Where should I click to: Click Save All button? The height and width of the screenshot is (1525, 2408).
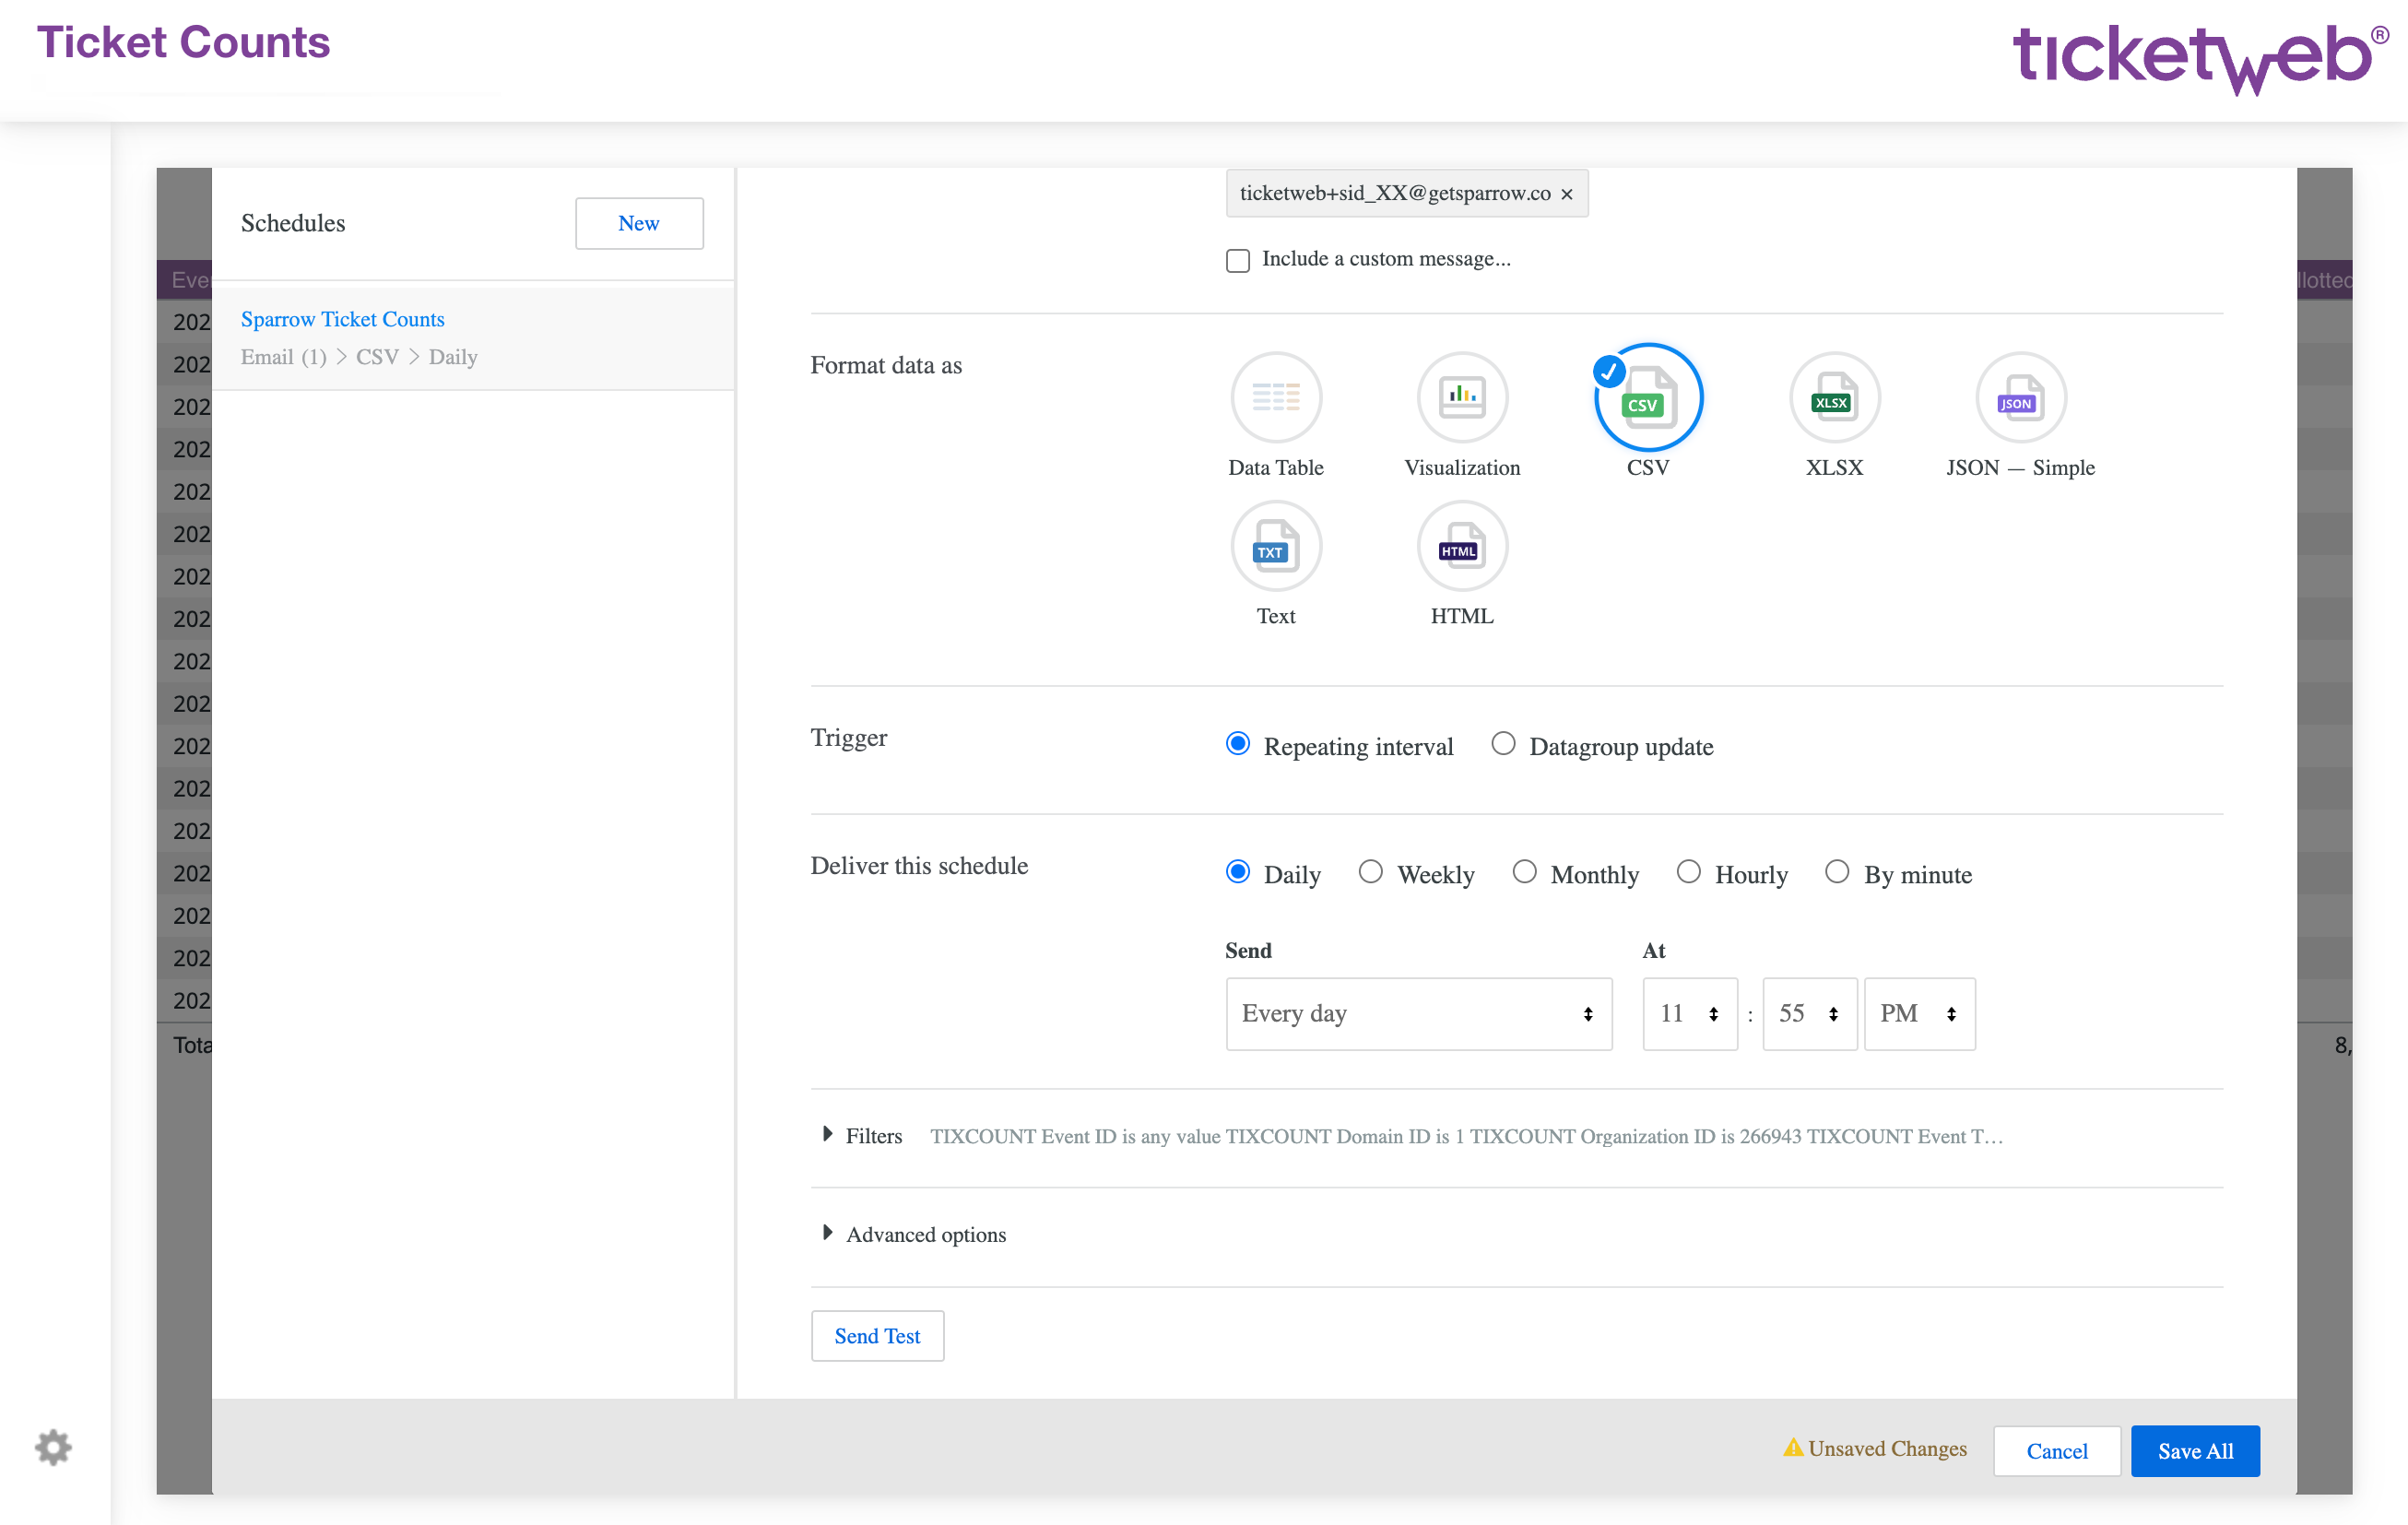[2194, 1450]
